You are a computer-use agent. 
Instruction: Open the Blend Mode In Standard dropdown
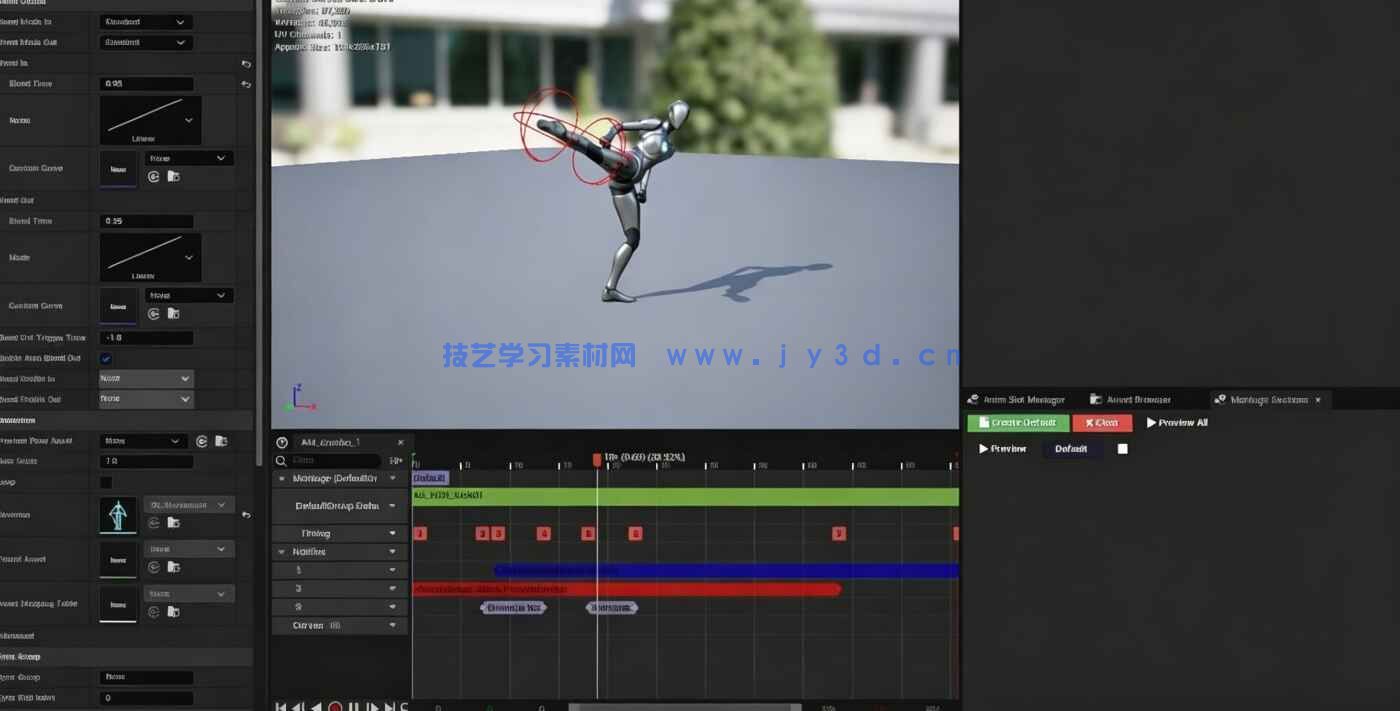click(x=145, y=21)
